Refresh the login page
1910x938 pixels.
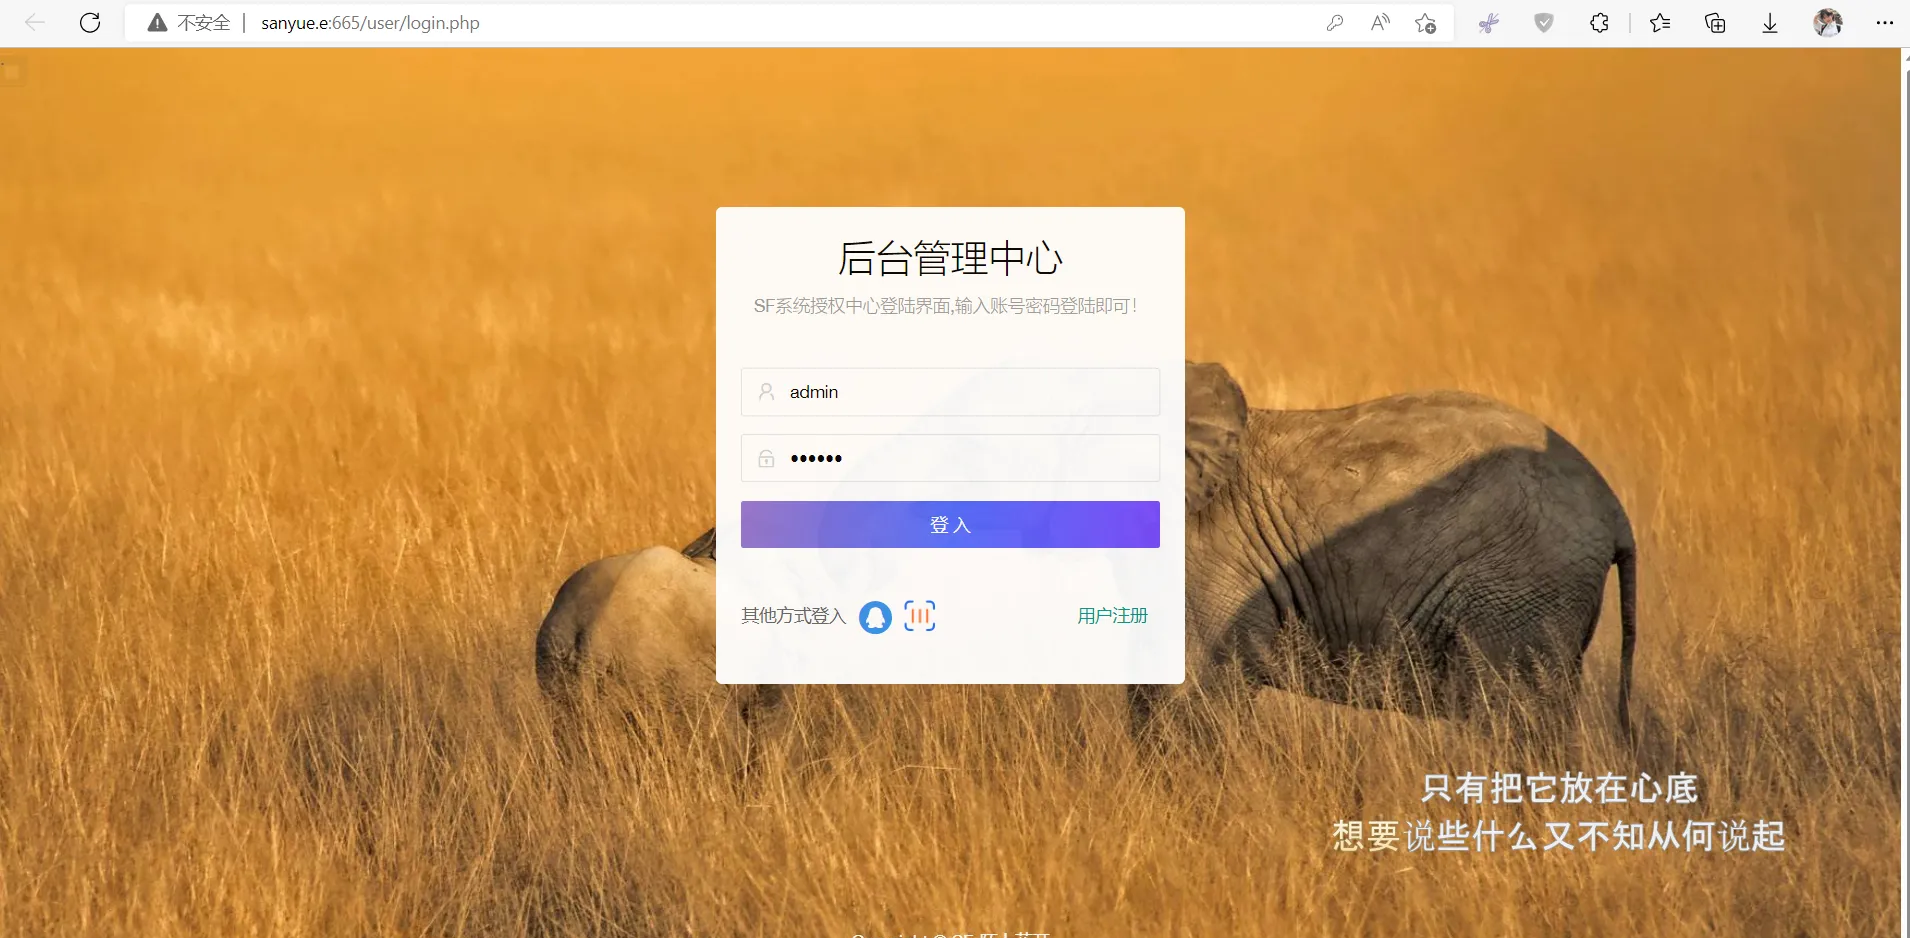click(x=90, y=22)
